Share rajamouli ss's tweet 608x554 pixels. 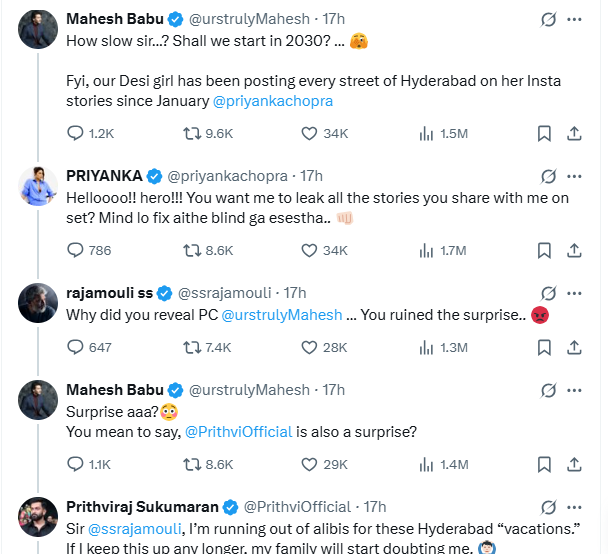[575, 347]
